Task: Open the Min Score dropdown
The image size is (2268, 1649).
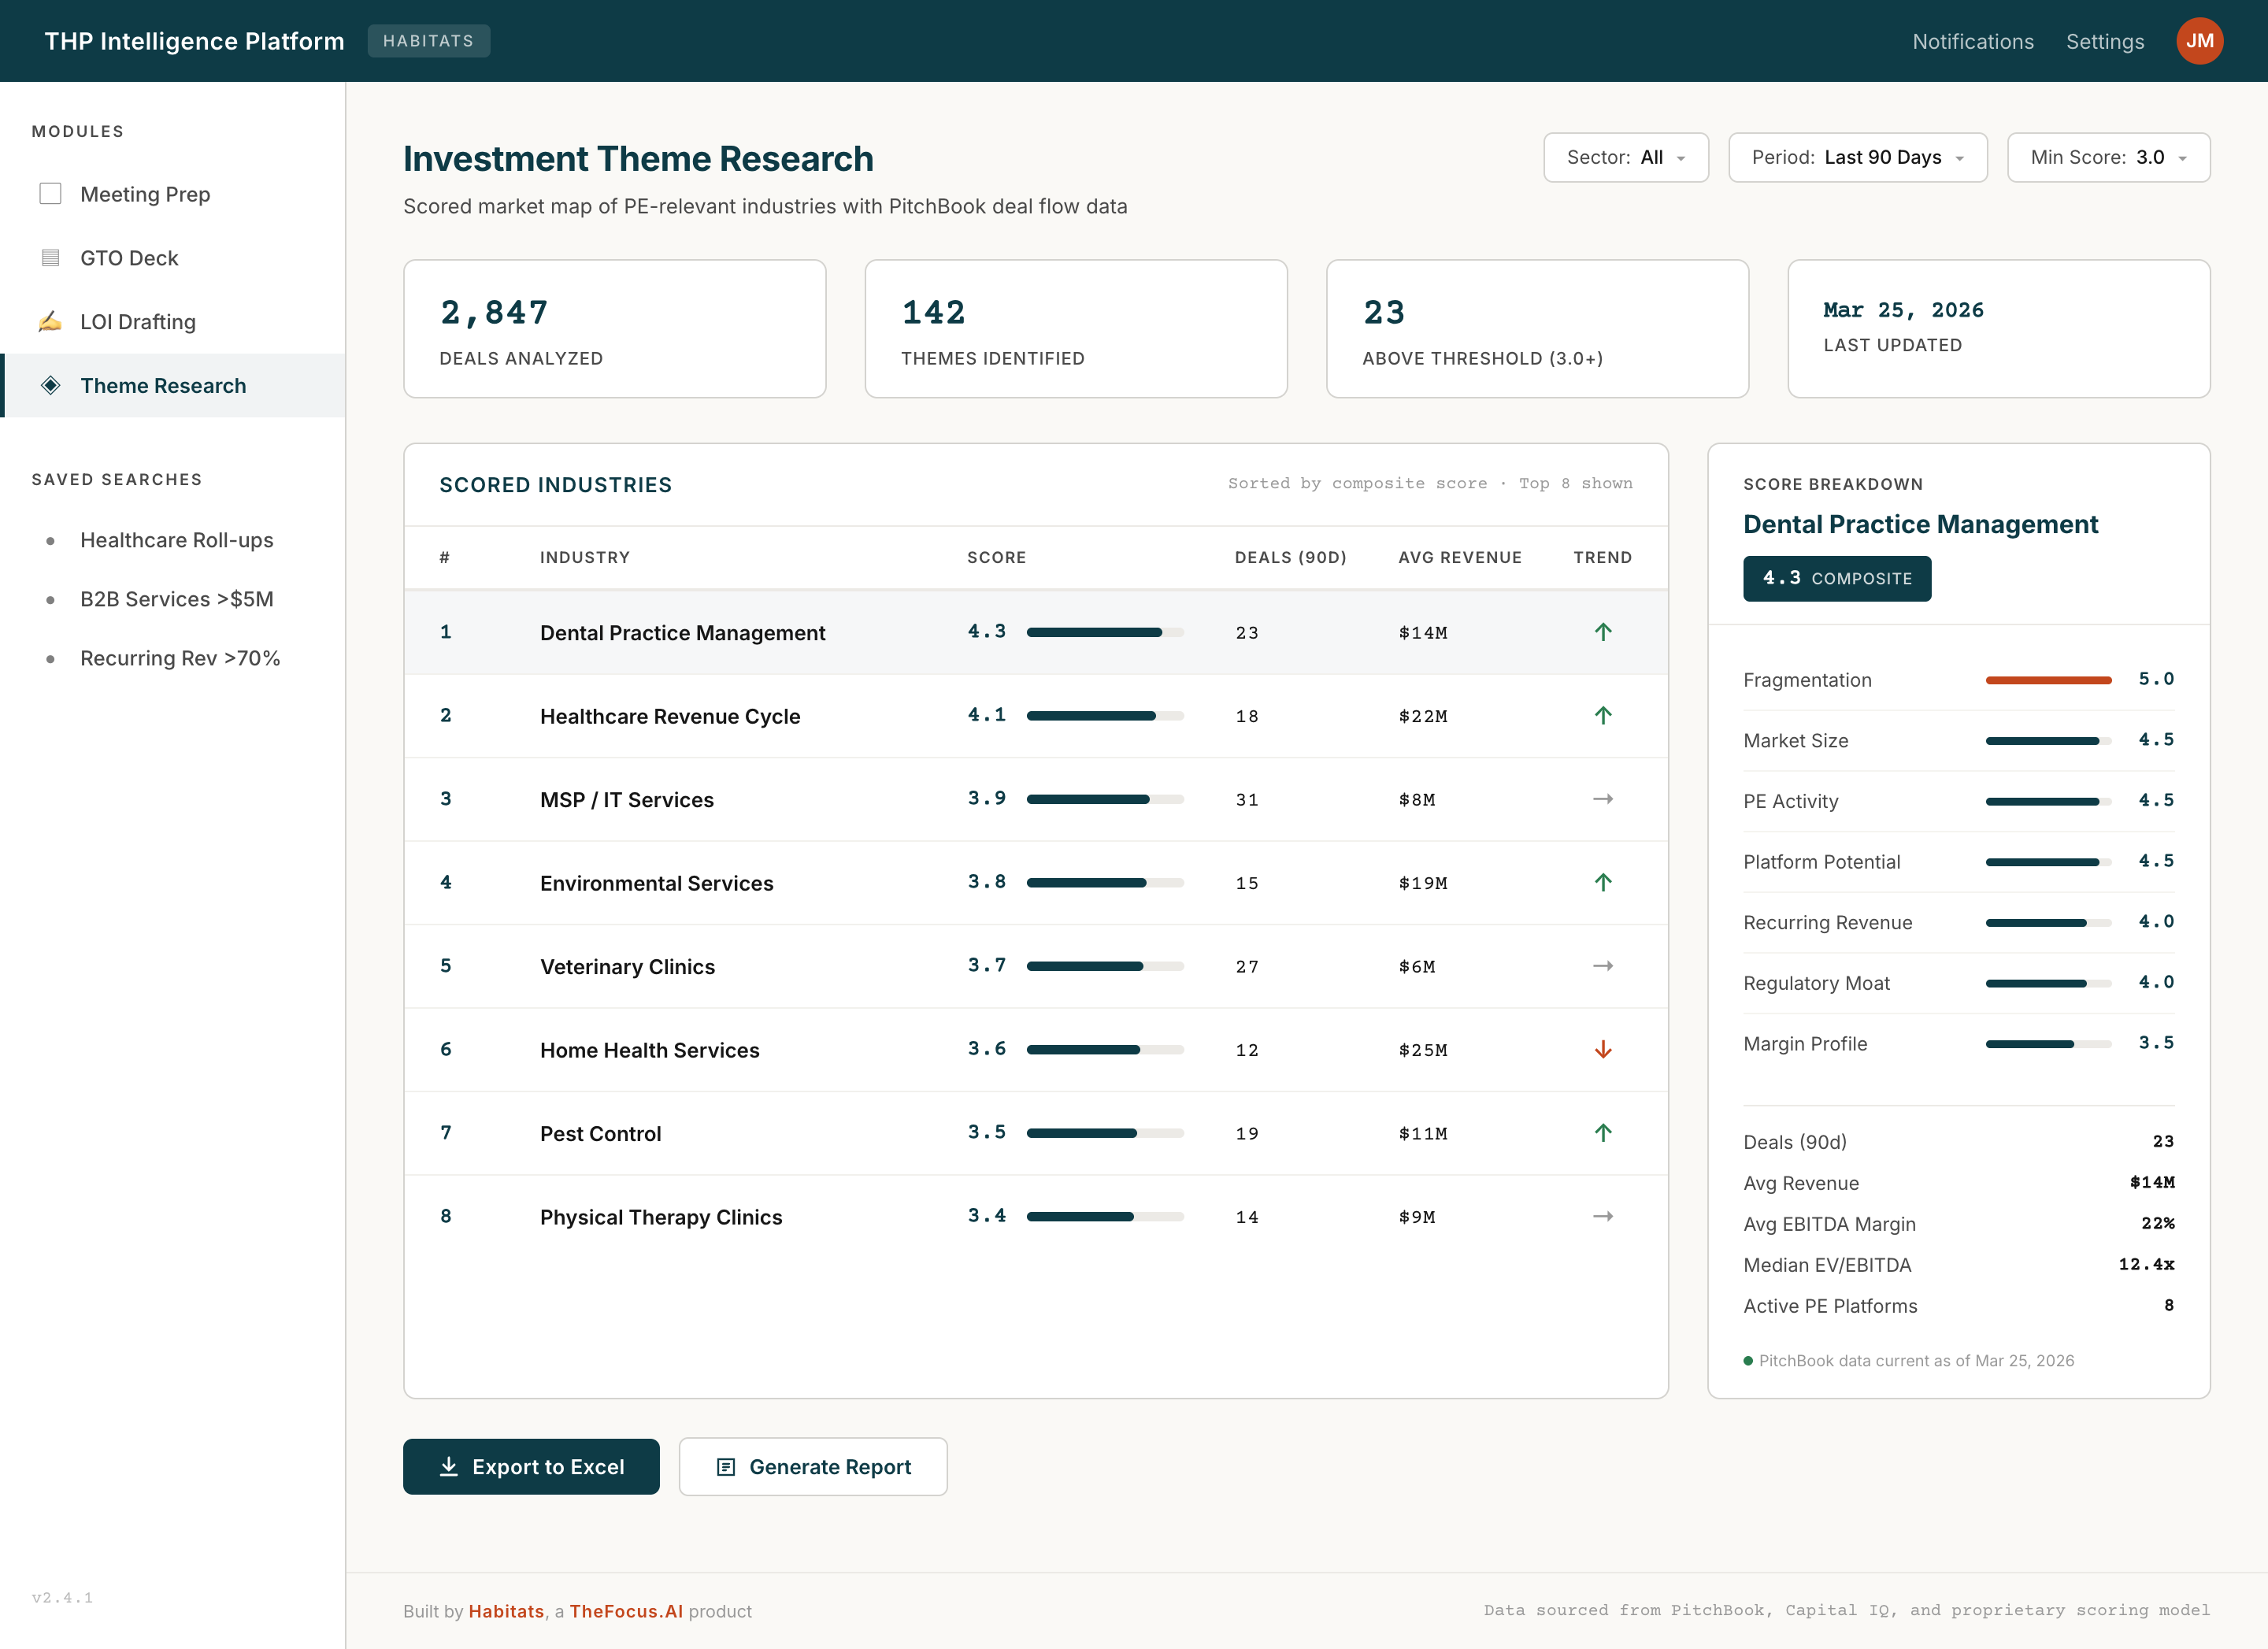Action: (x=2107, y=157)
